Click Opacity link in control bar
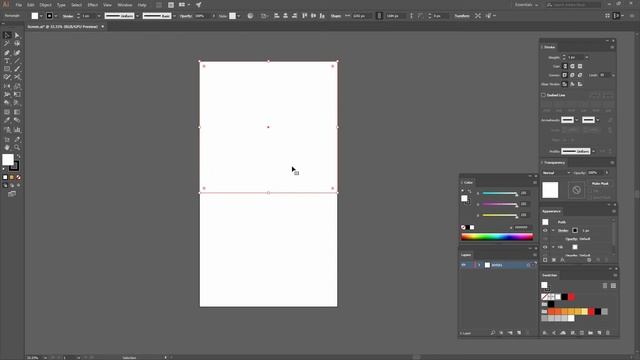 [x=186, y=16]
